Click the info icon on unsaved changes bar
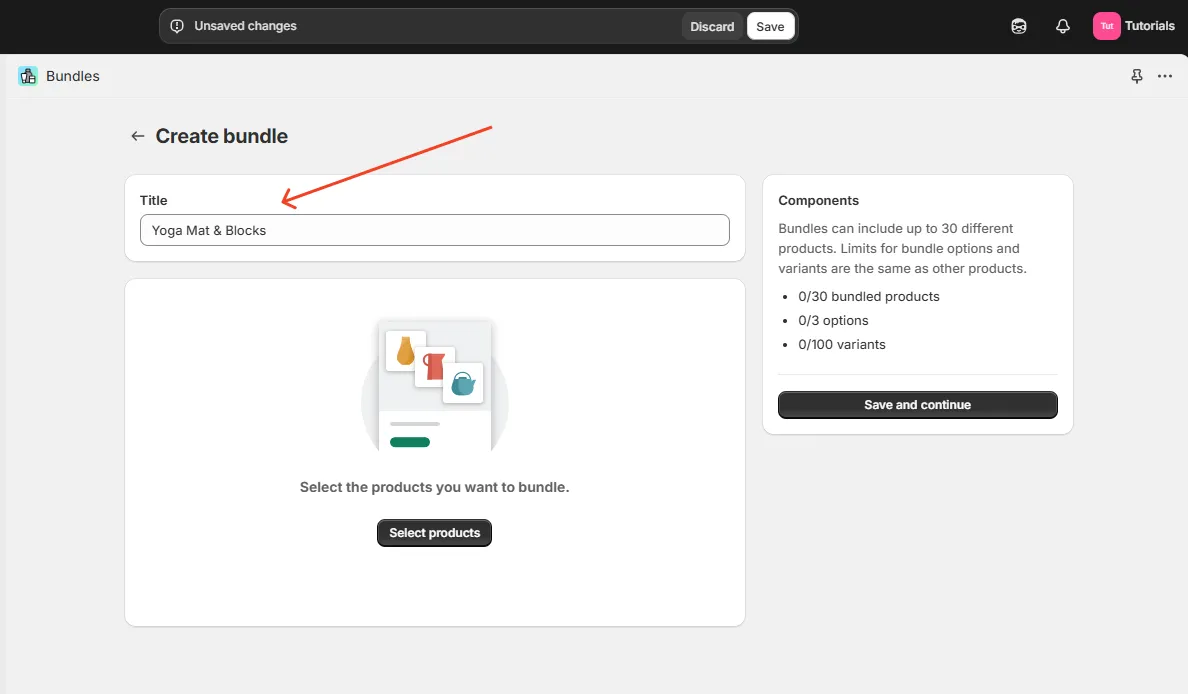This screenshot has width=1188, height=694. pos(178,26)
